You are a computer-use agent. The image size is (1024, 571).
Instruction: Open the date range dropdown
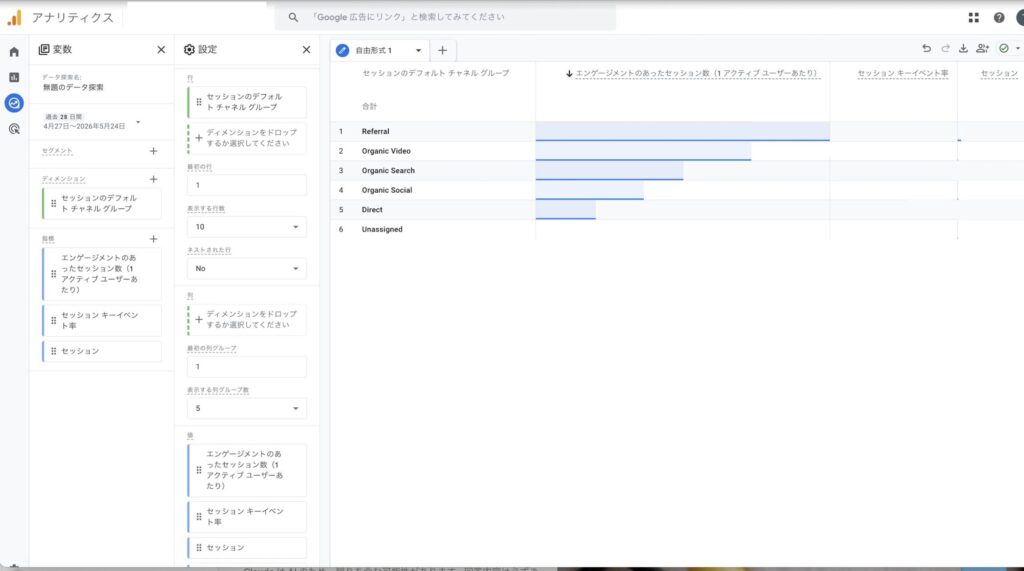(x=138, y=122)
